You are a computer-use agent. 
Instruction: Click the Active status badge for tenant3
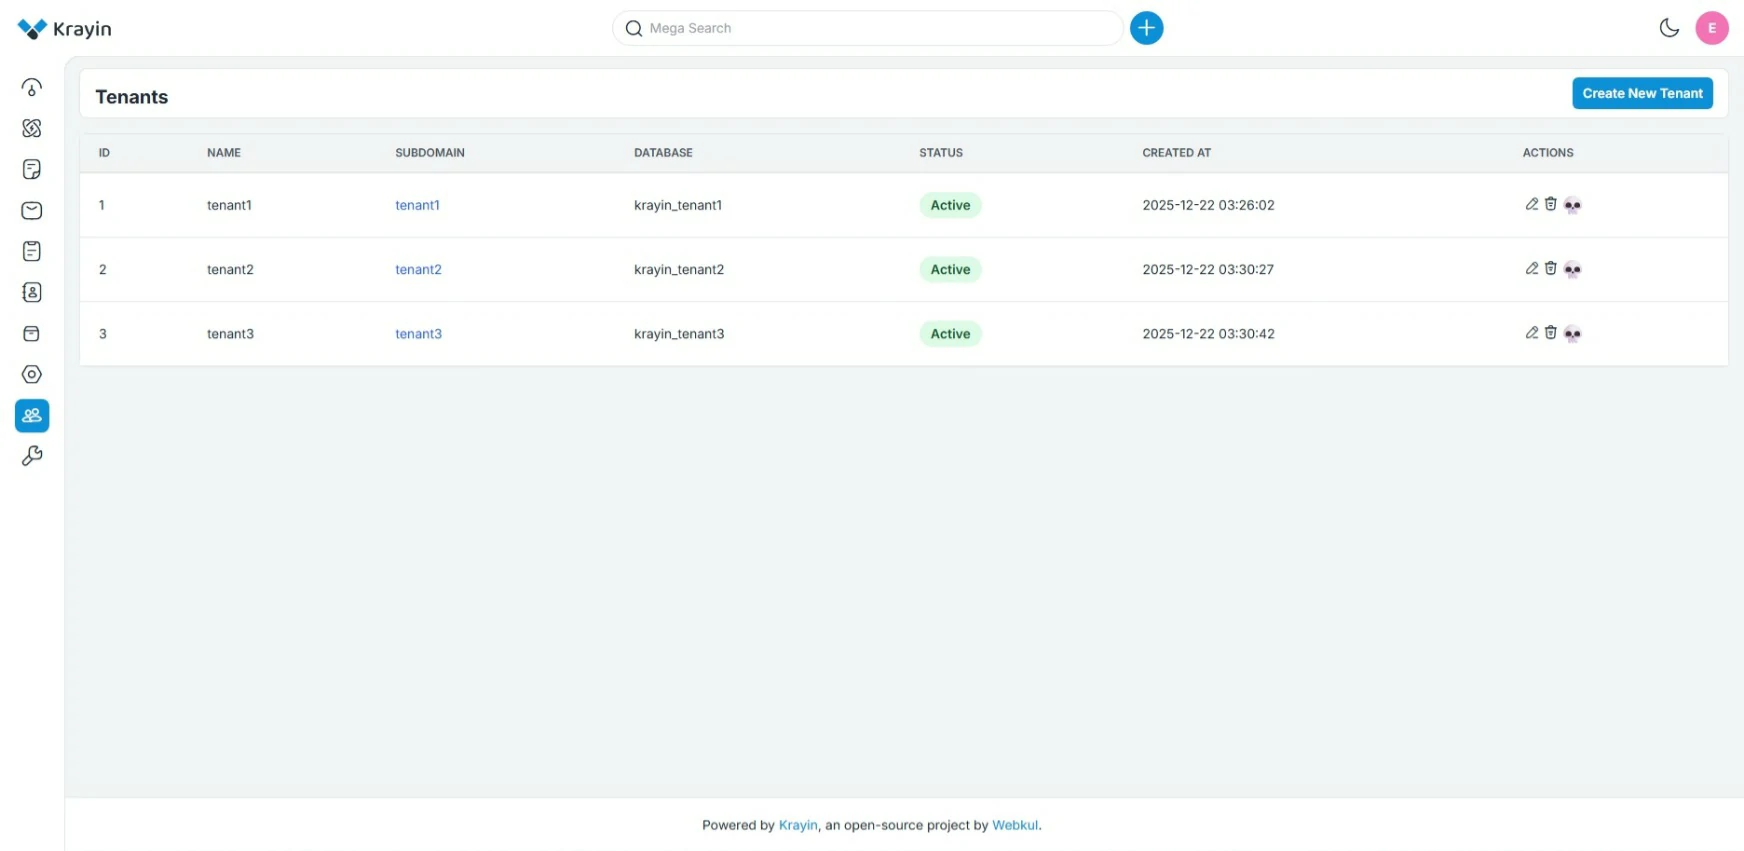(950, 334)
